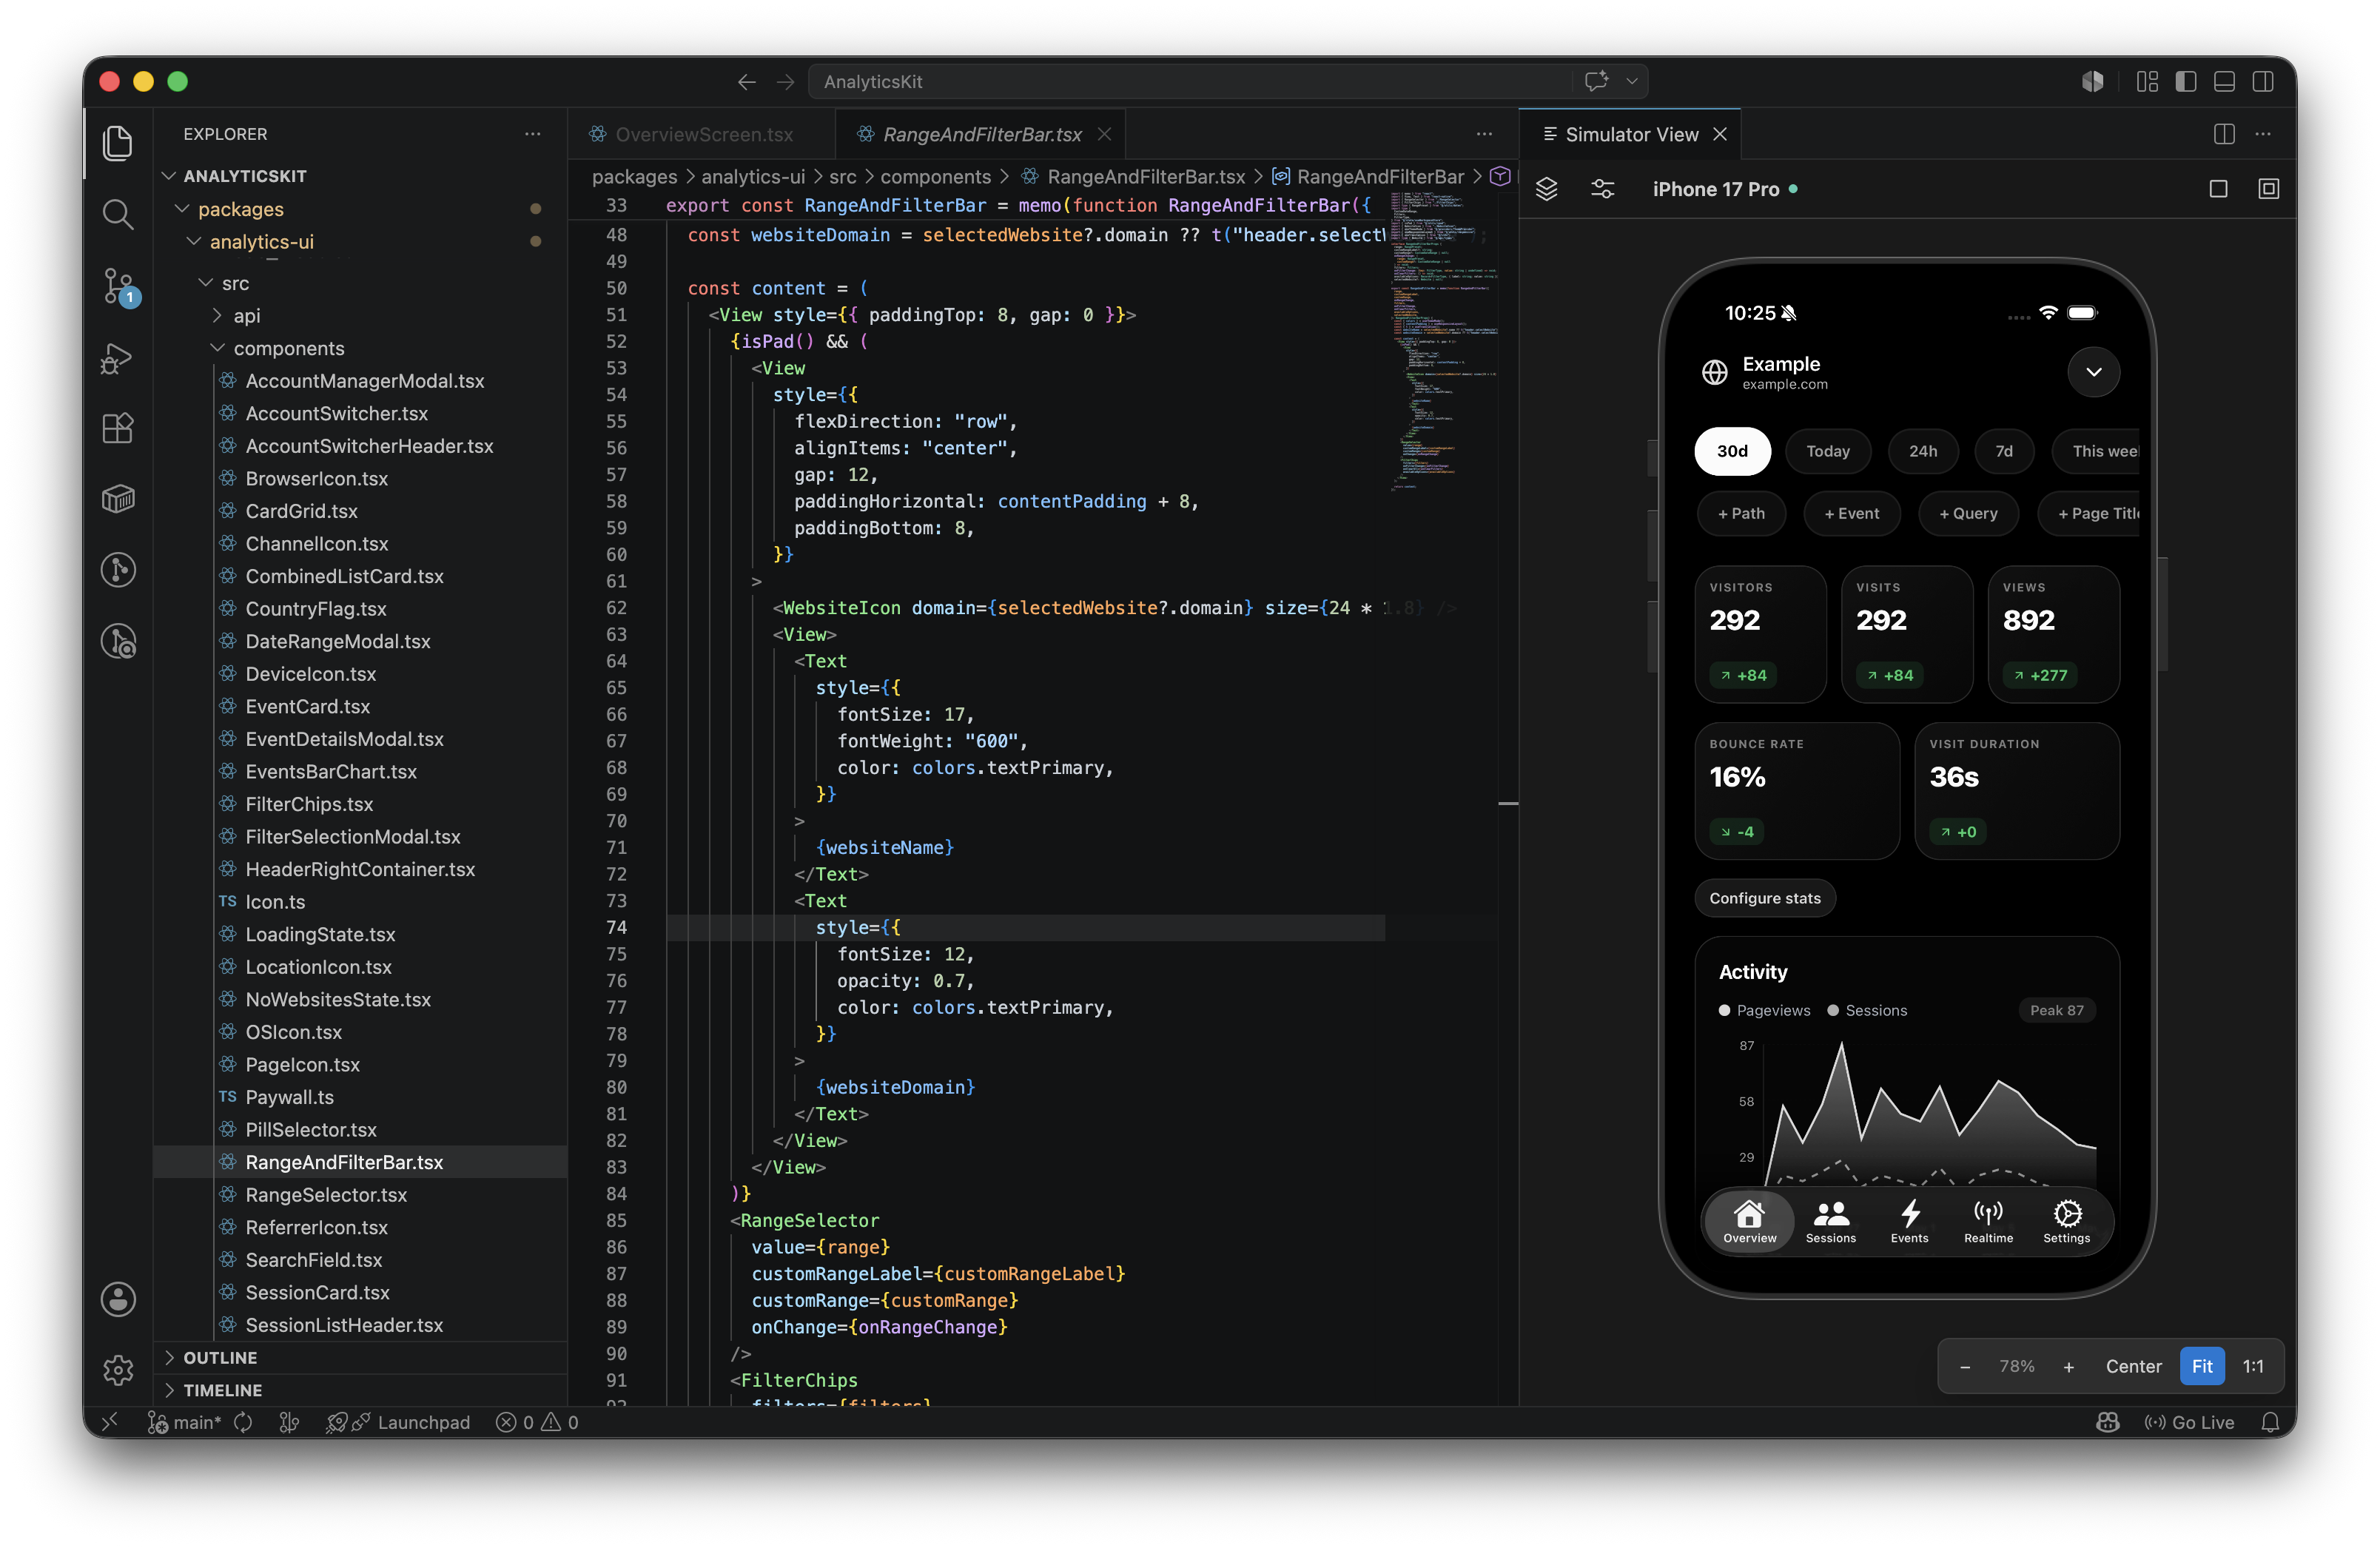This screenshot has width=2380, height=1548.
Task: Zoom in with the plus button
Action: (x=2068, y=1366)
